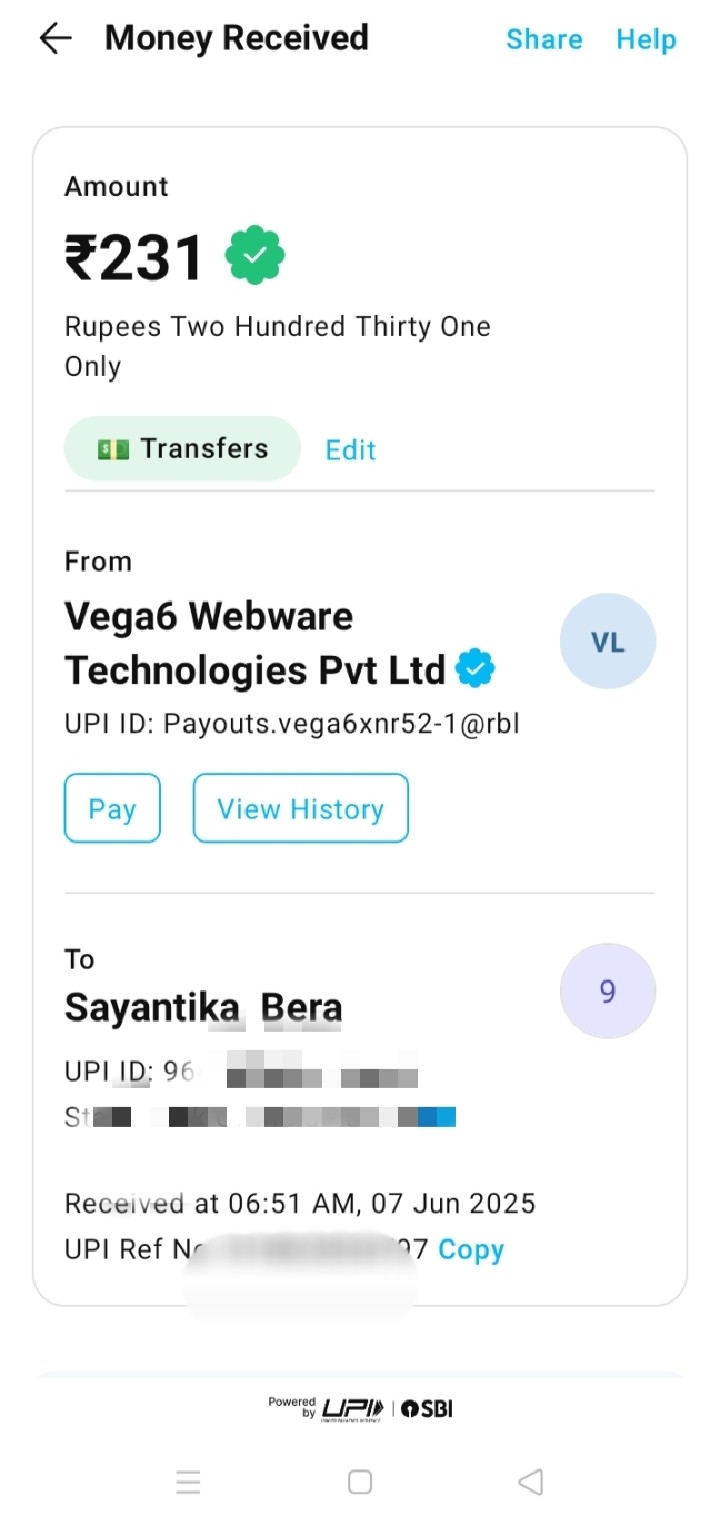
Task: Tap the Pay button
Action: point(112,808)
